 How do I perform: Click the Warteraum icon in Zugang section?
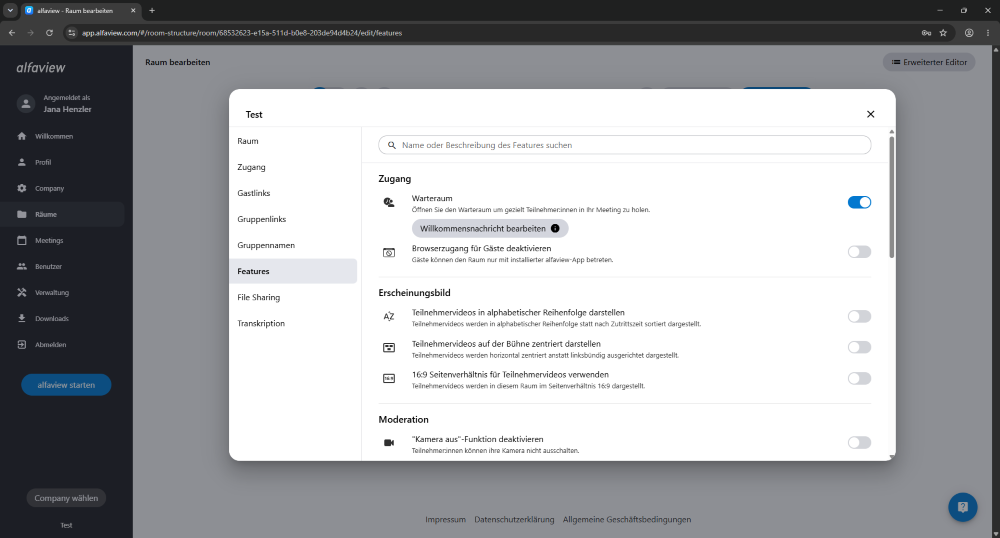(x=388, y=203)
